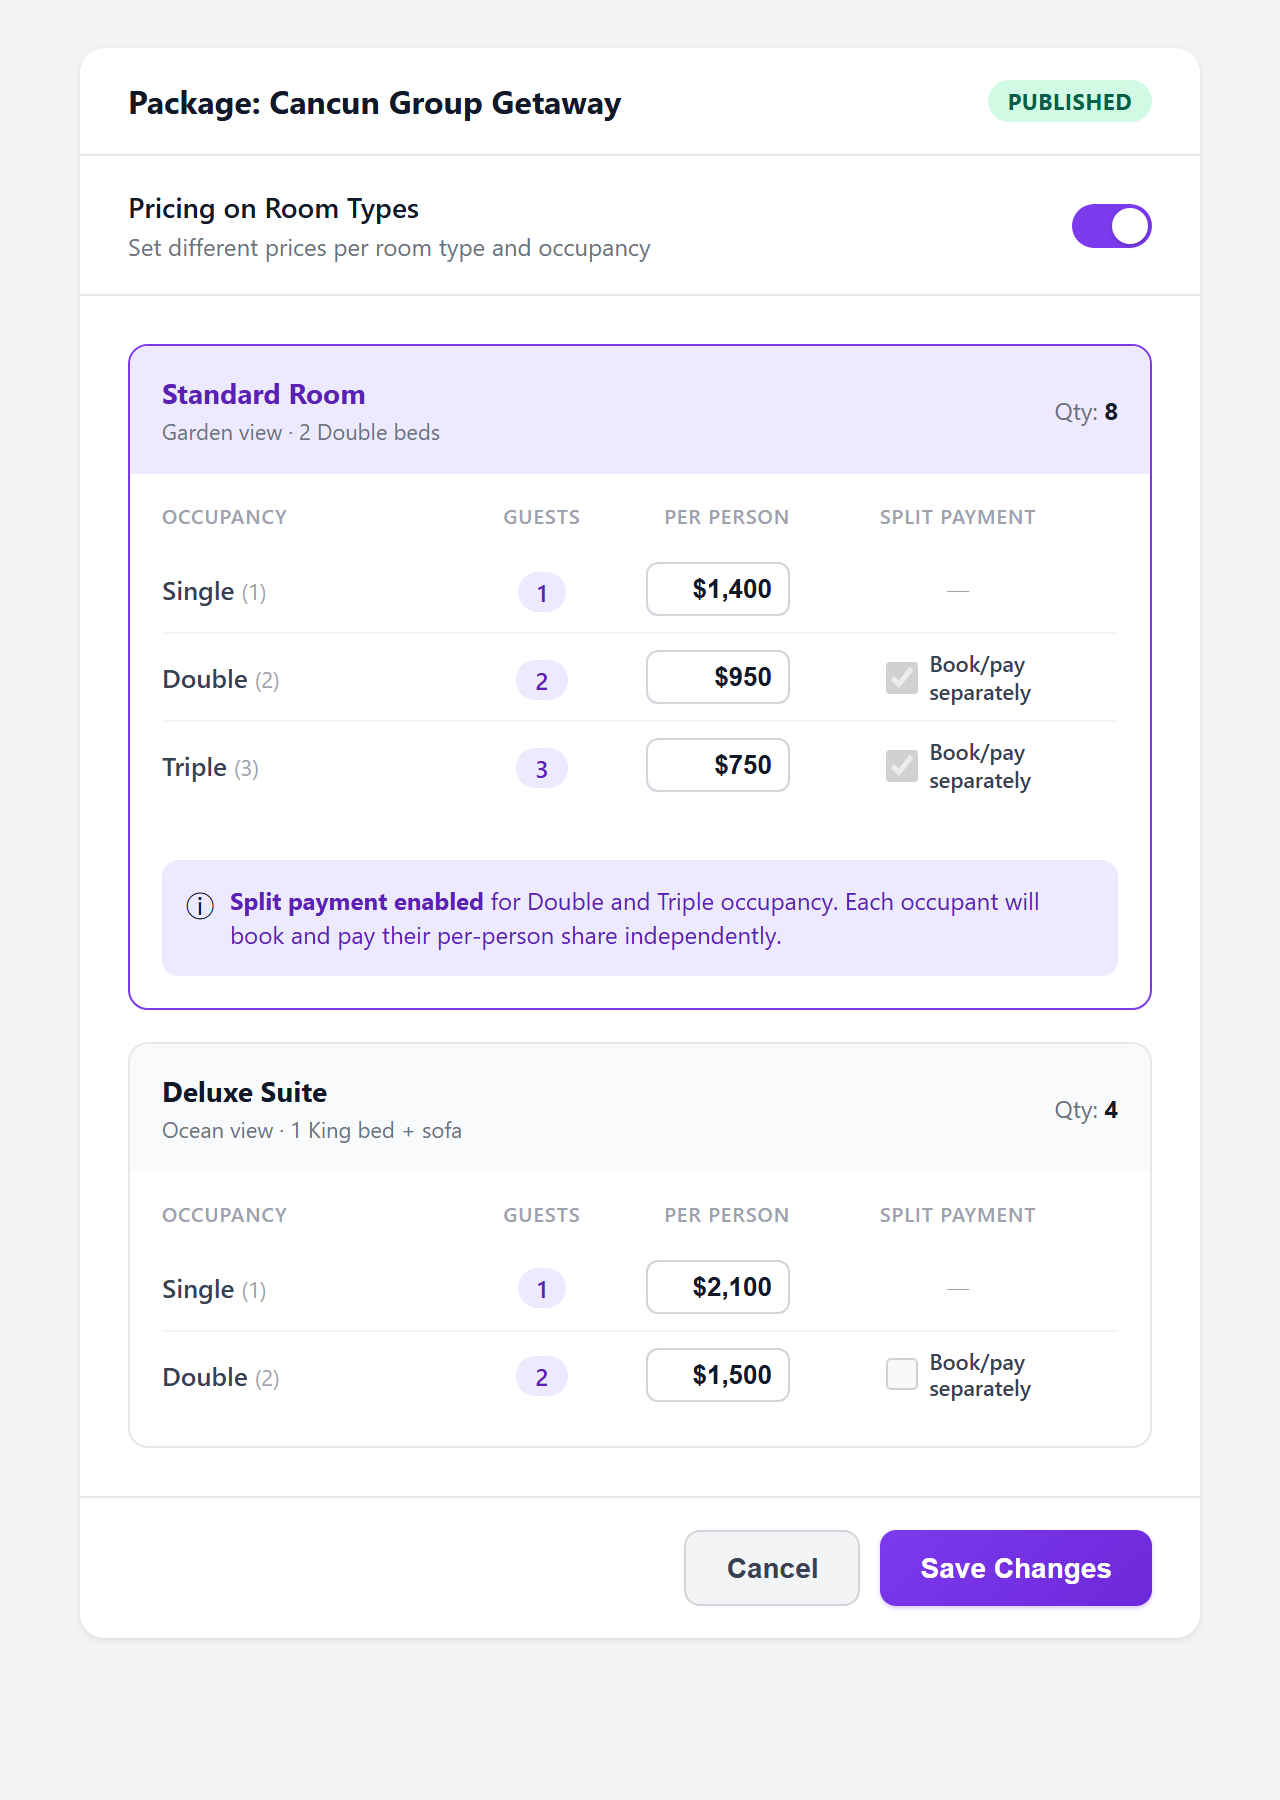Cancel the pricing edits

(x=771, y=1568)
